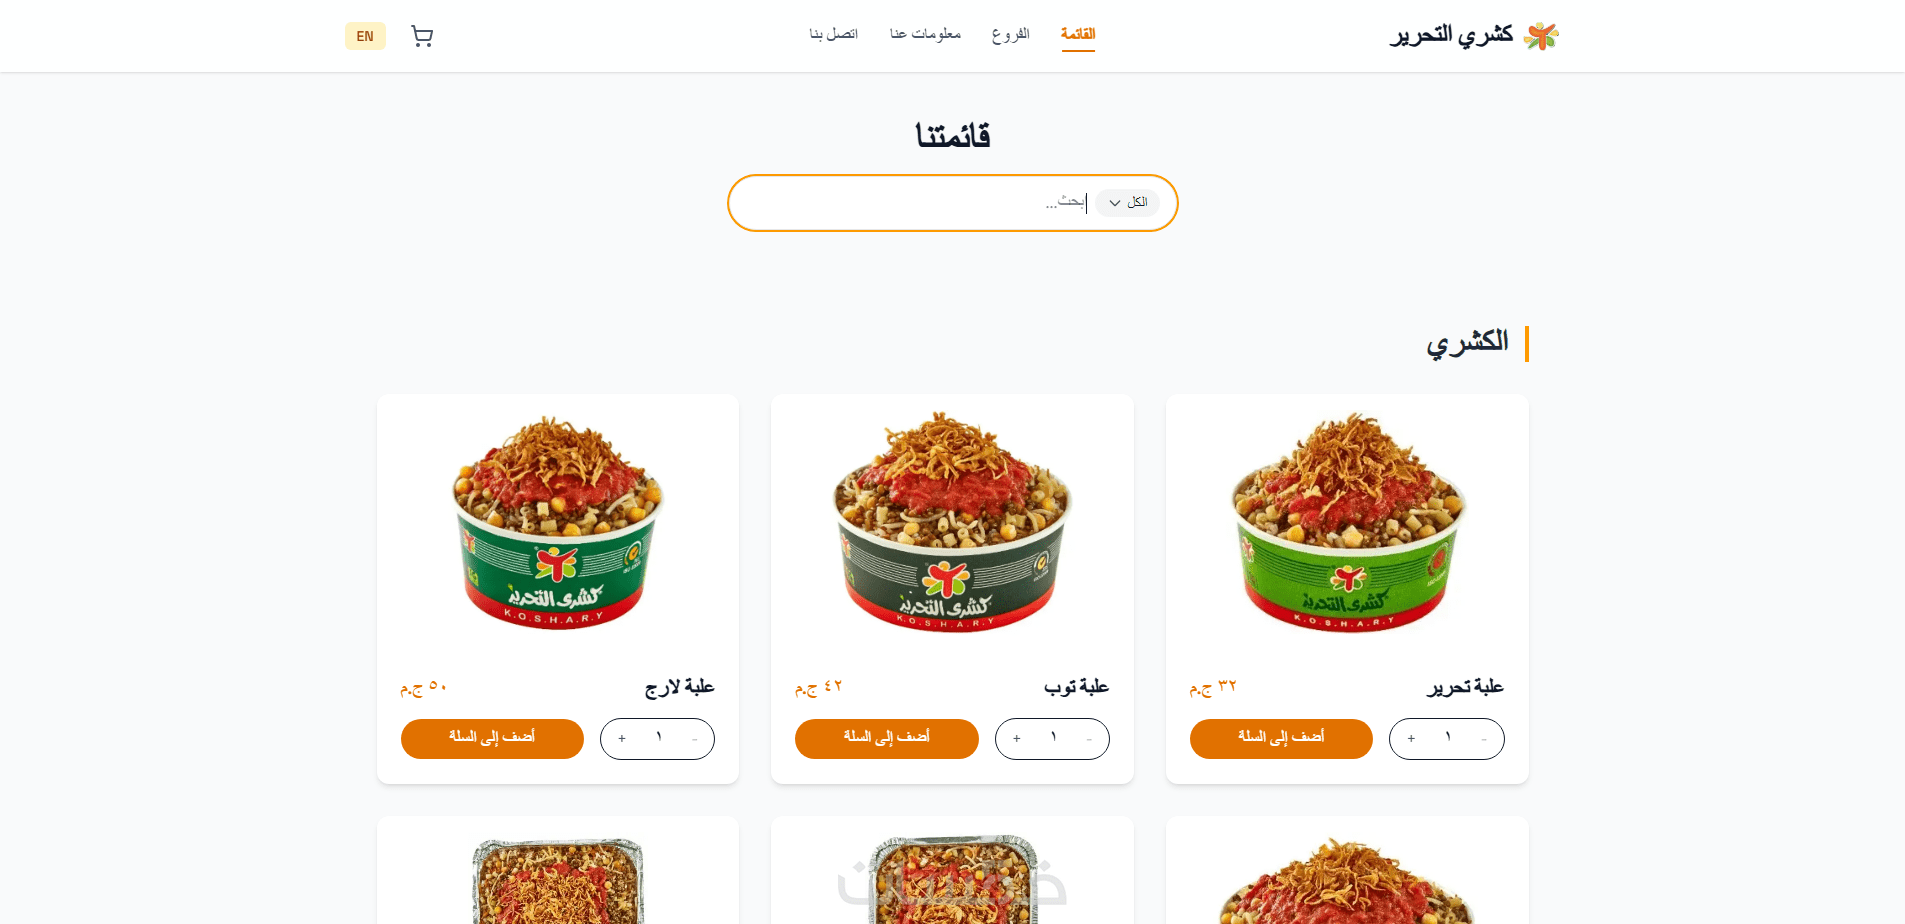The height and width of the screenshot is (924, 1905).
Task: Add علبة لارج to cart
Action: tap(492, 739)
